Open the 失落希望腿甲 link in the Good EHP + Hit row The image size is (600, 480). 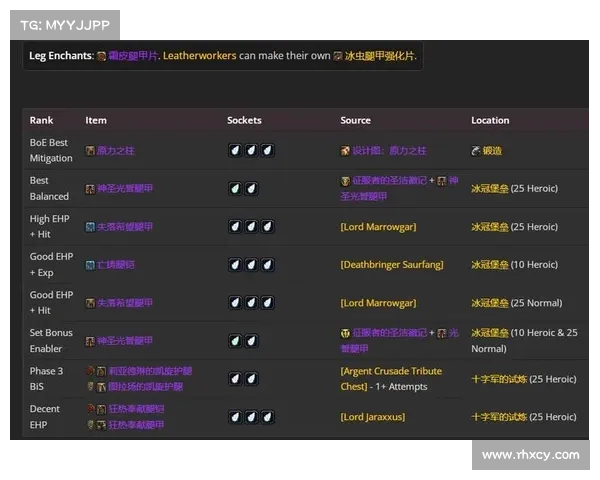pyautogui.click(x=125, y=303)
